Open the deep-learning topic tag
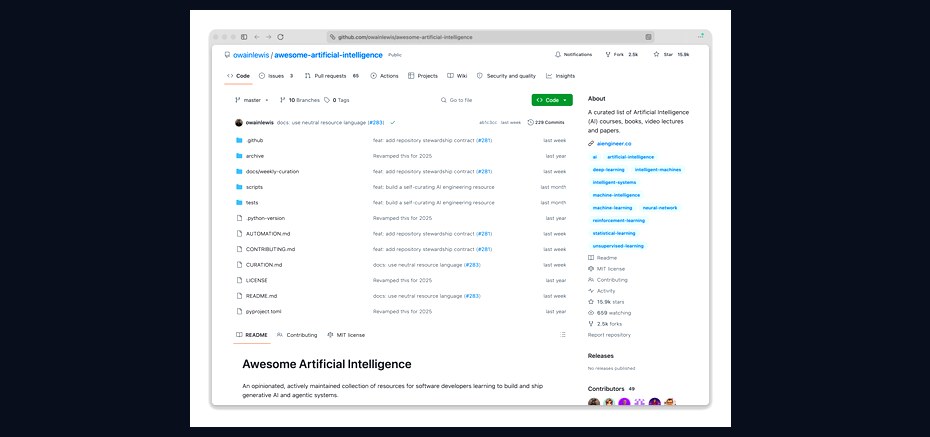This screenshot has height=437, width=930. [608, 170]
